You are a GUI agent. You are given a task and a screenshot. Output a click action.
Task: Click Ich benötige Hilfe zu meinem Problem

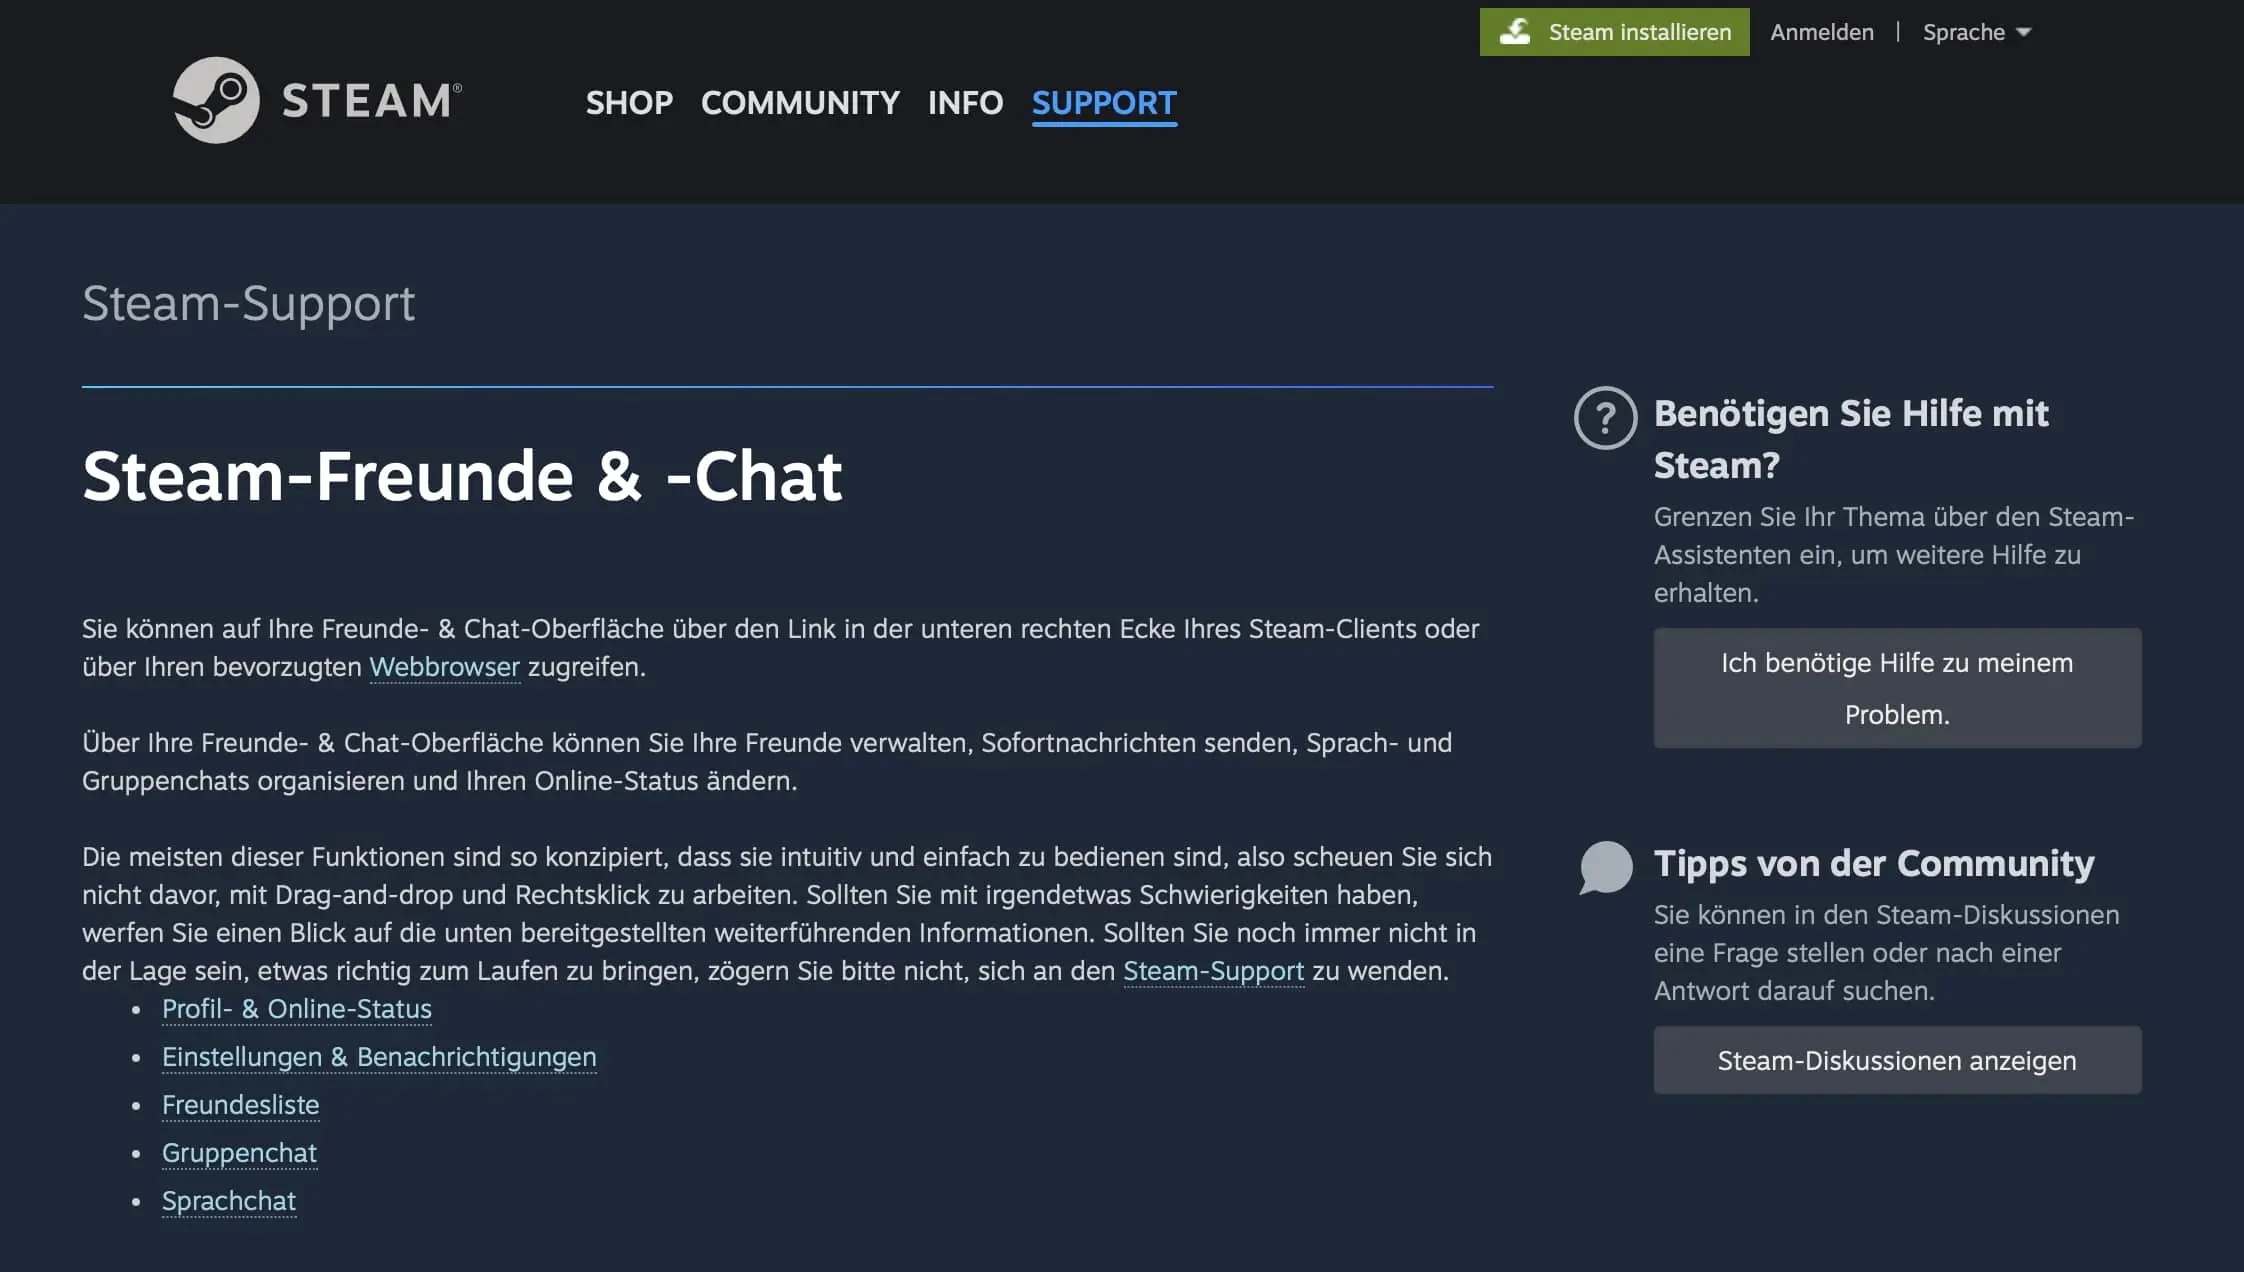pos(1896,688)
